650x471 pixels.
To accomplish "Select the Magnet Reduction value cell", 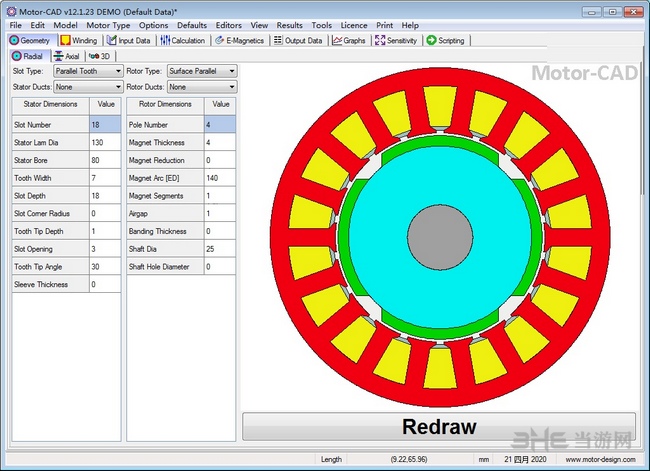I will (220, 160).
